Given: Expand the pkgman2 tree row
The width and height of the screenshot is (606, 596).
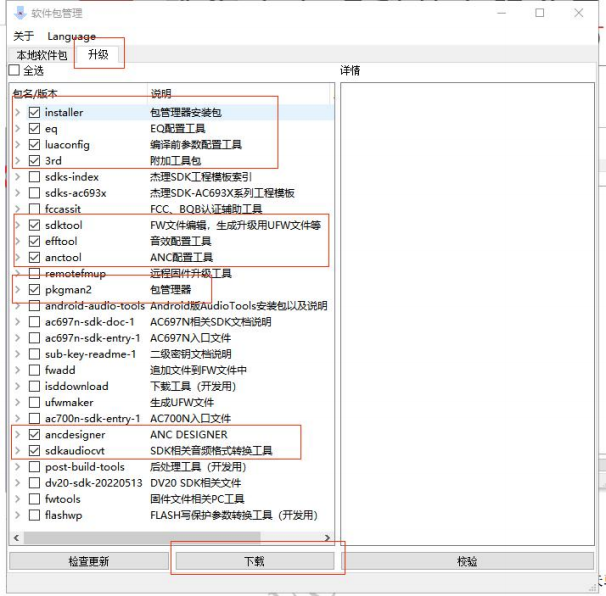Looking at the screenshot, I should point(17,289).
